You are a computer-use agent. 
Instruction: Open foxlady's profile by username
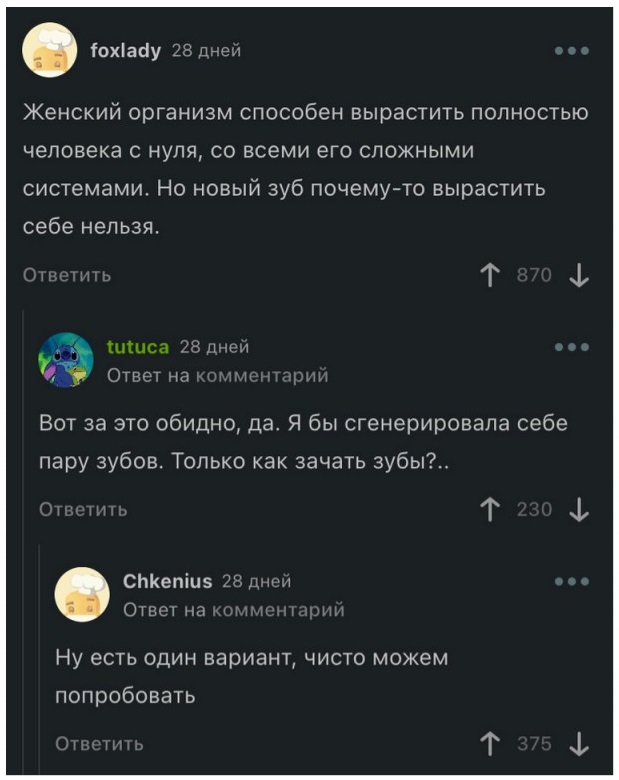(x=125, y=50)
